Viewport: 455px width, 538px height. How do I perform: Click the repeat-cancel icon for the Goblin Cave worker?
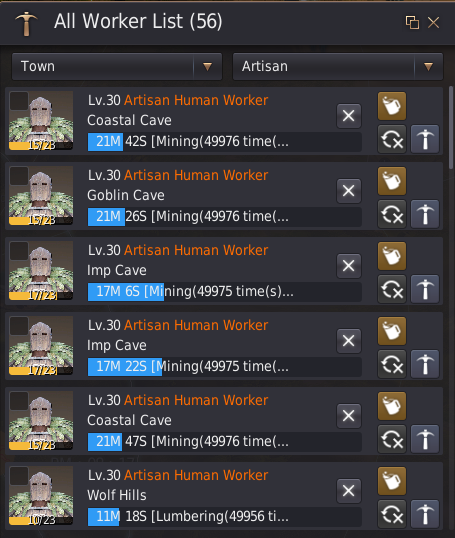(392, 214)
